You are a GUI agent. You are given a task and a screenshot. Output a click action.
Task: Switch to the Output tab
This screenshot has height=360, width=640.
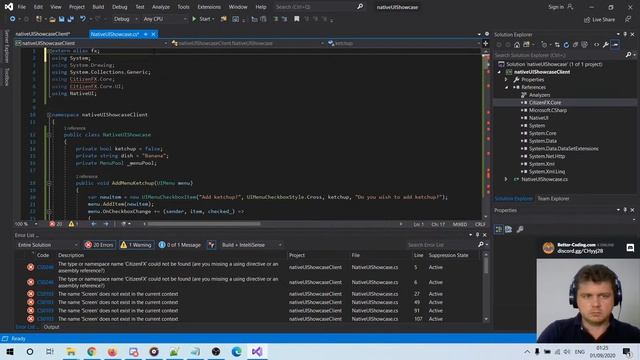click(x=51, y=327)
